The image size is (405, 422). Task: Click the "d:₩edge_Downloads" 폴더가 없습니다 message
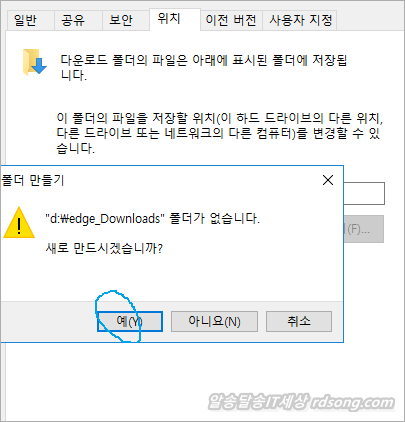(152, 219)
